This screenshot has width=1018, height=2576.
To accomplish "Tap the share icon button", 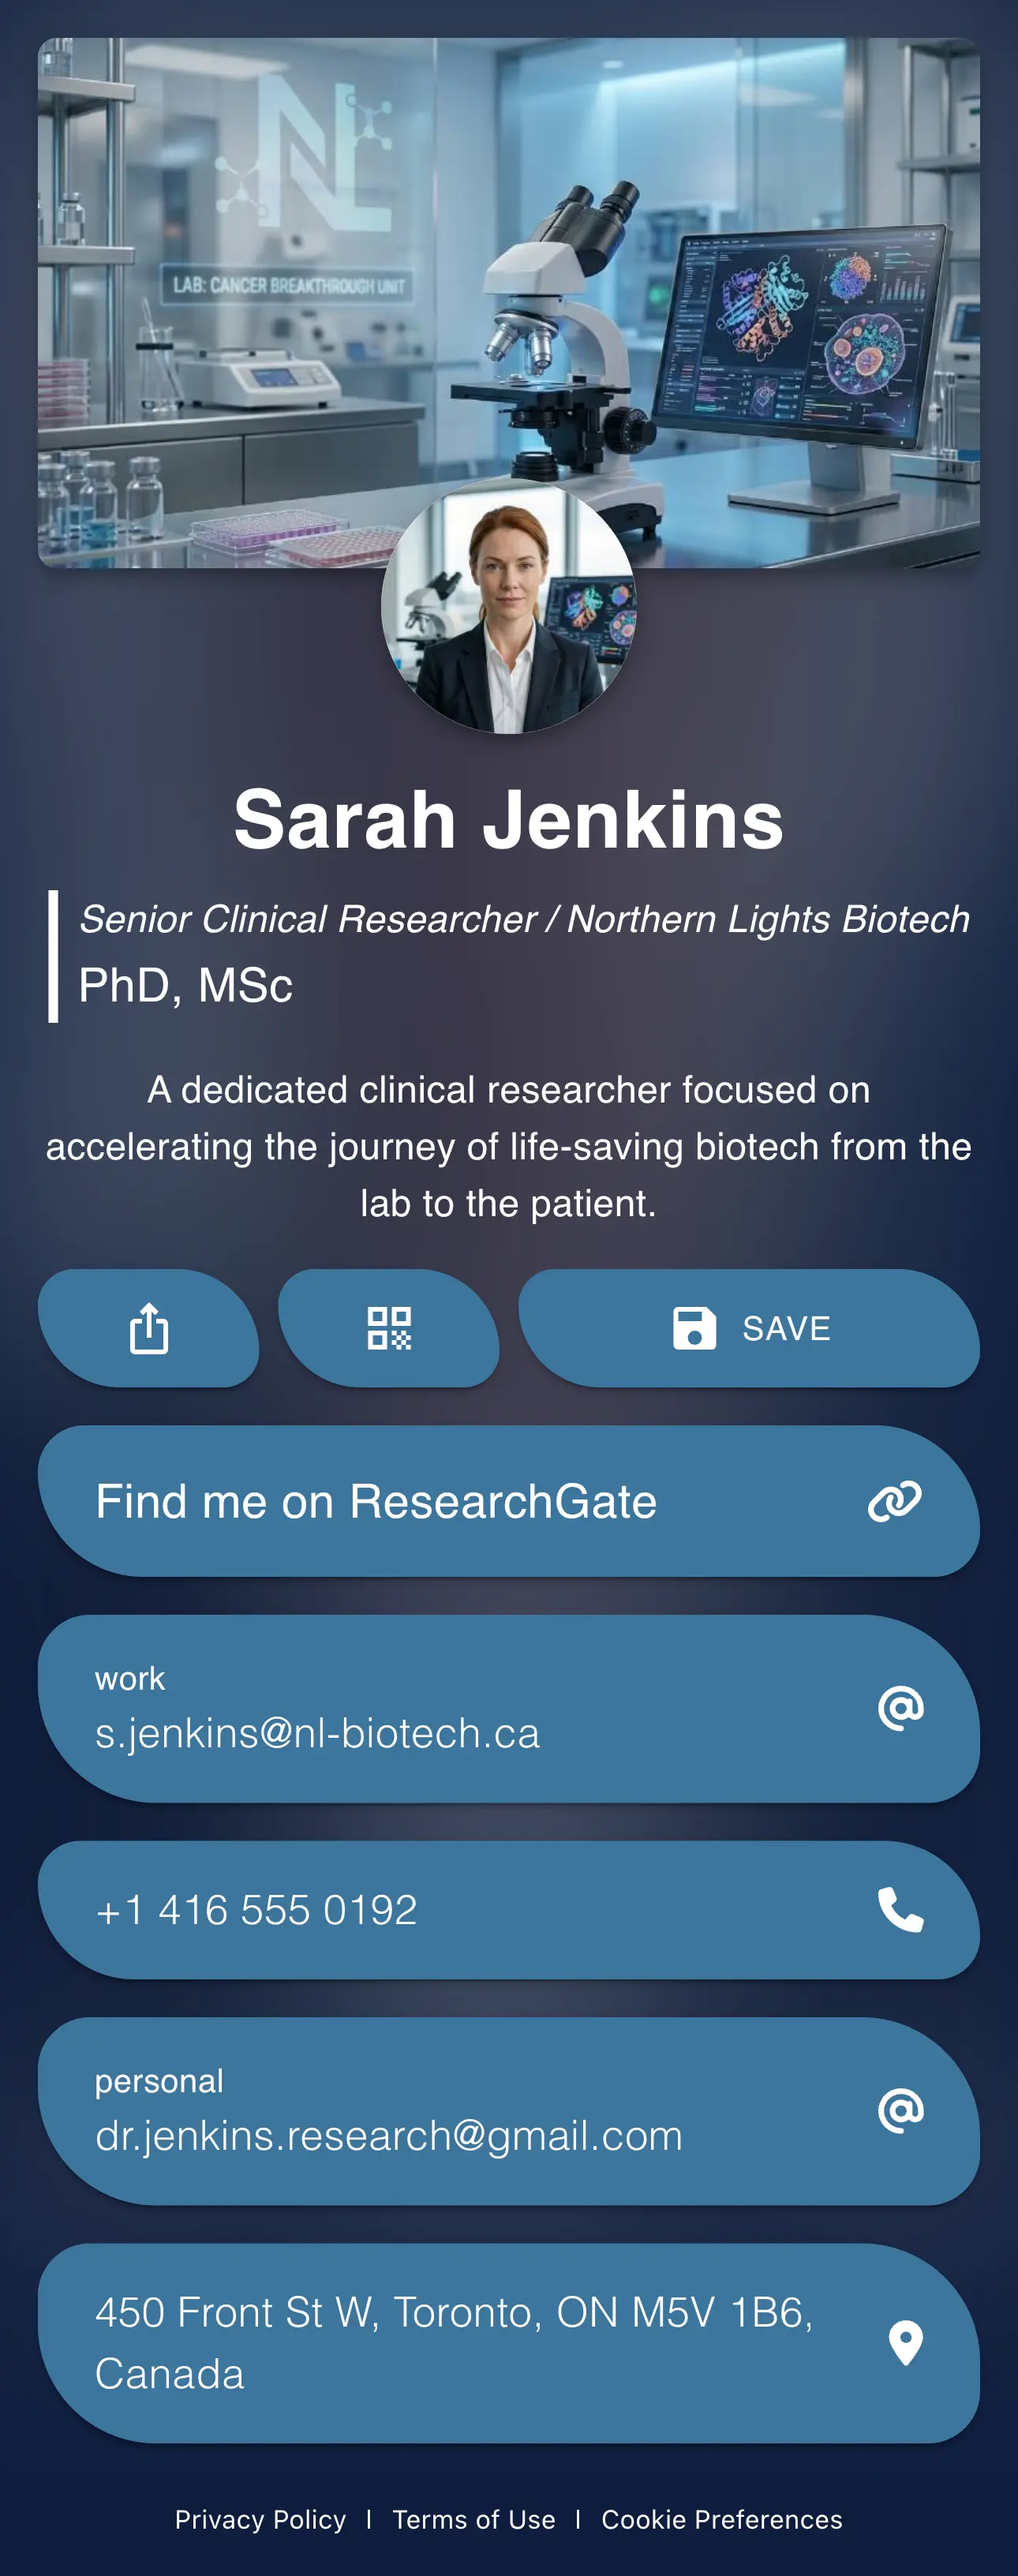I will [x=149, y=1328].
